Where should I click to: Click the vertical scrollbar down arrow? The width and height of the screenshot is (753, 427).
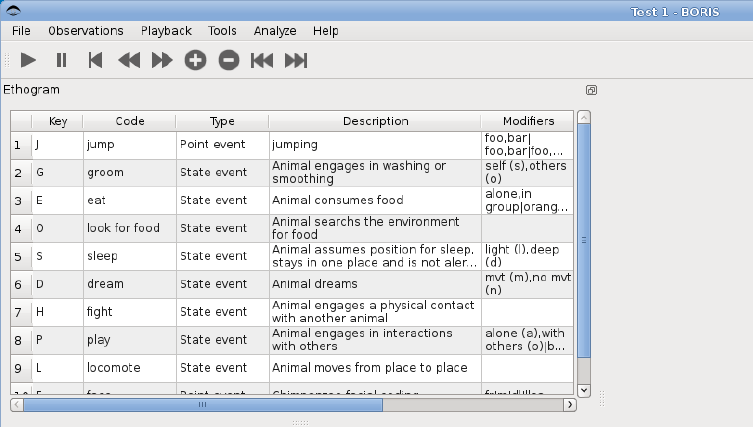(x=584, y=390)
